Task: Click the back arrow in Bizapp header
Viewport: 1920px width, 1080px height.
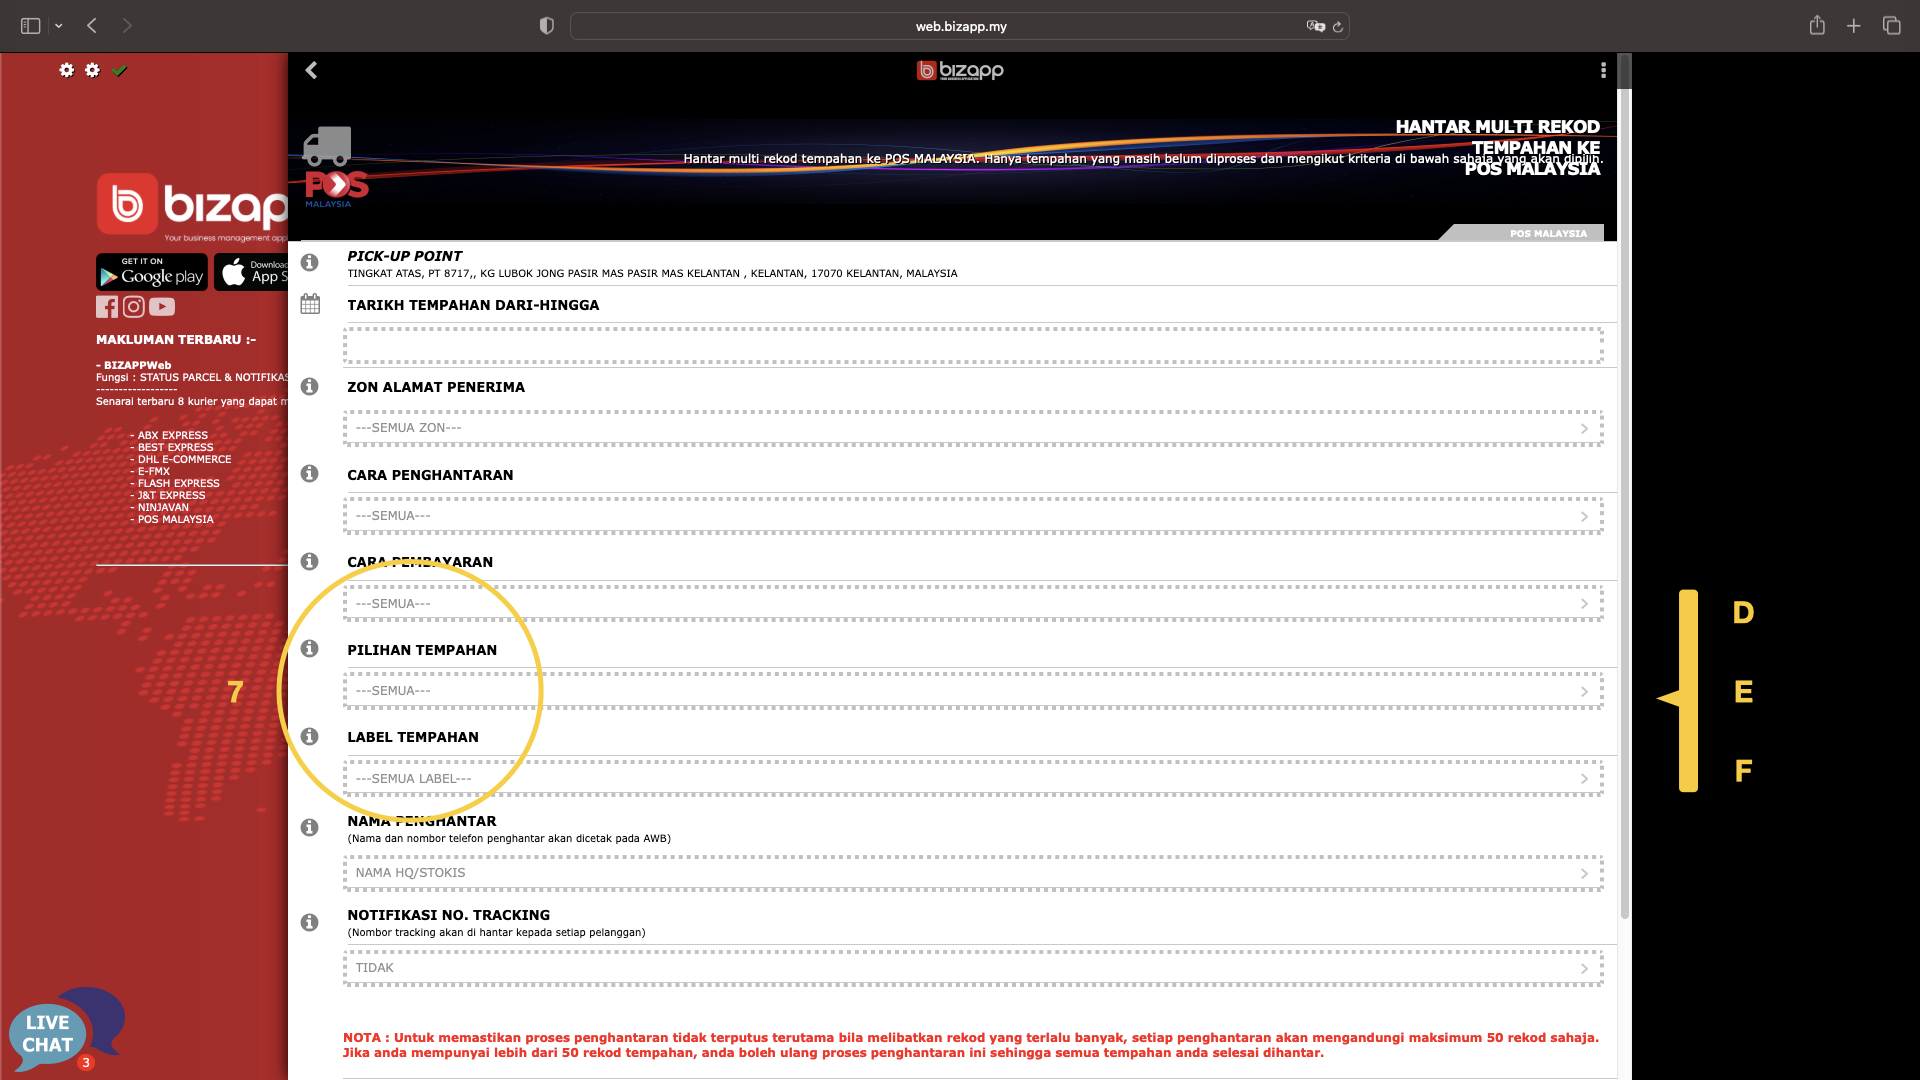Action: coord(311,70)
